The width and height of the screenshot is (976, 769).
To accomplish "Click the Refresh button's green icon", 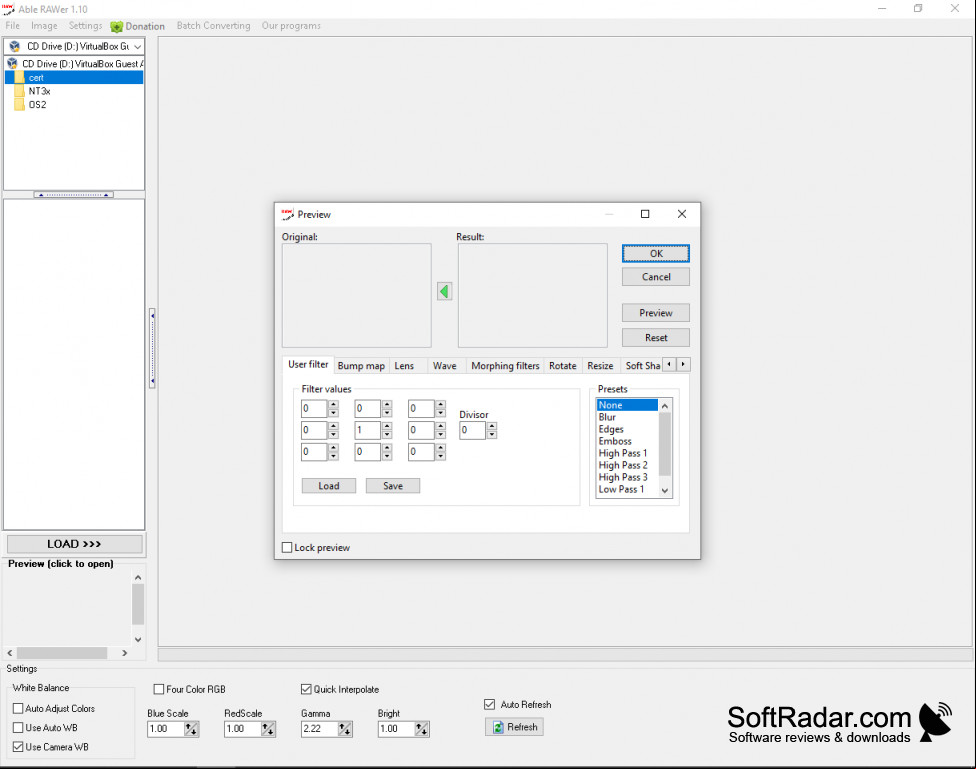I will pos(498,727).
